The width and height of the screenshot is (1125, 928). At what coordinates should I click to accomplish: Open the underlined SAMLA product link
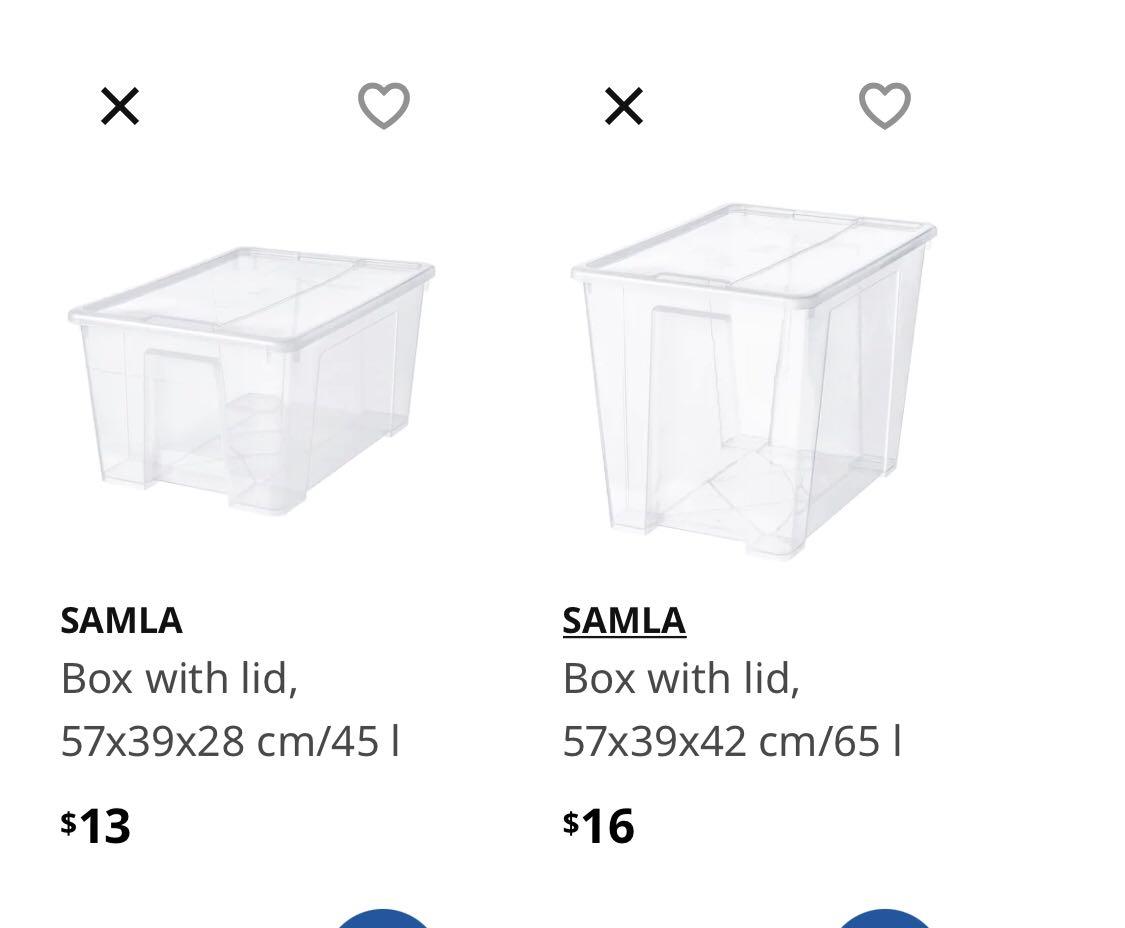pos(624,620)
